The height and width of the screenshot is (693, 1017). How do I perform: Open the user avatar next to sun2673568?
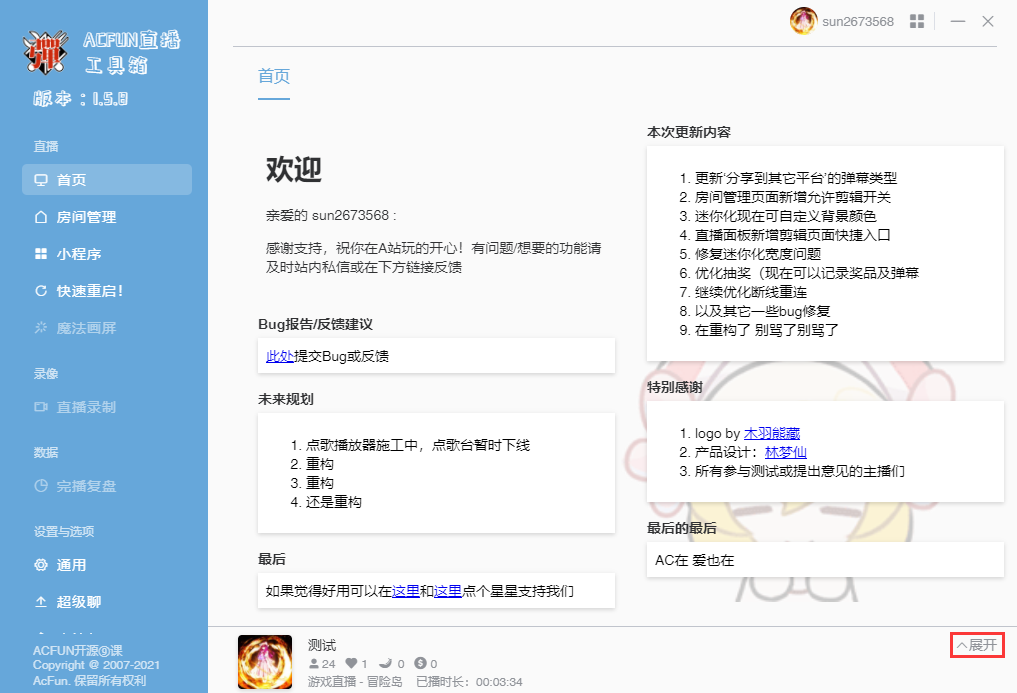[x=803, y=21]
